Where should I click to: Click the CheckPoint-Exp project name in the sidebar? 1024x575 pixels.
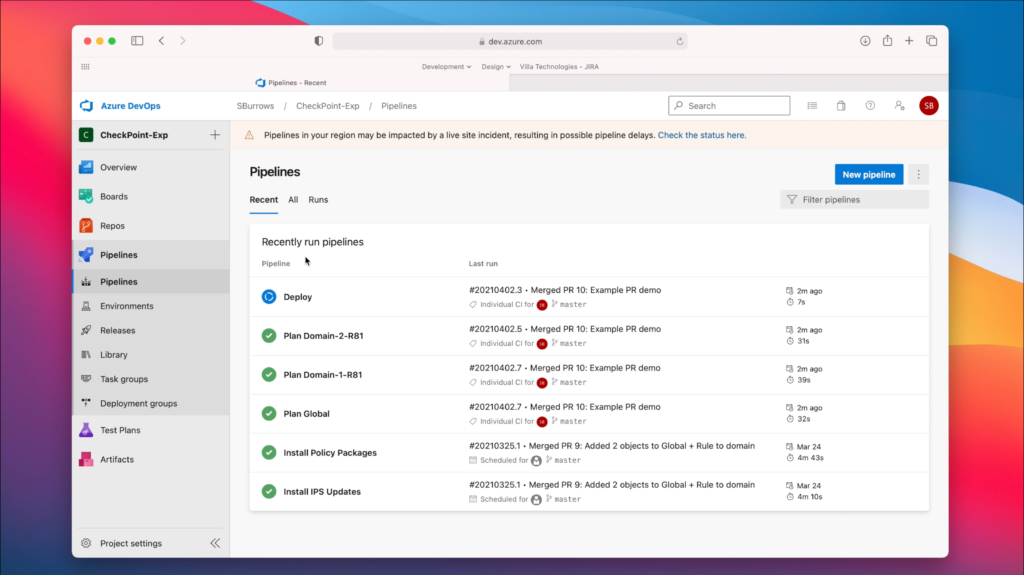[134, 135]
